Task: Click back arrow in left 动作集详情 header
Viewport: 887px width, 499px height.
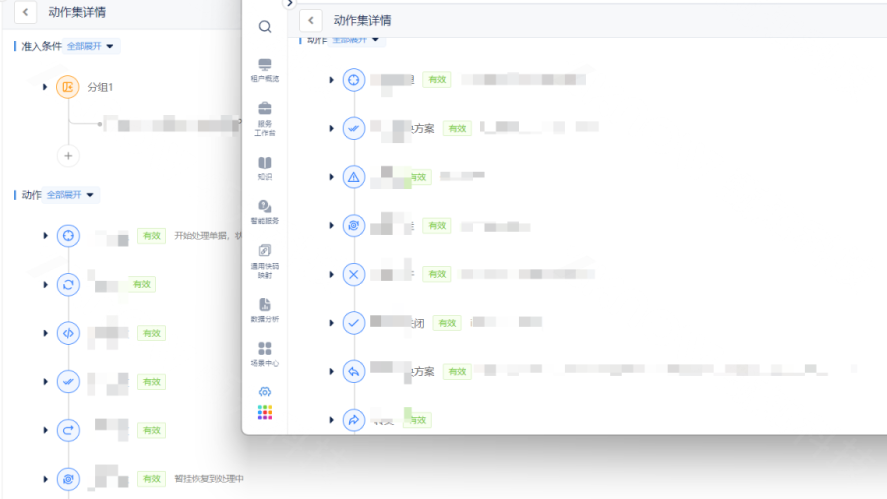Action: (x=24, y=12)
